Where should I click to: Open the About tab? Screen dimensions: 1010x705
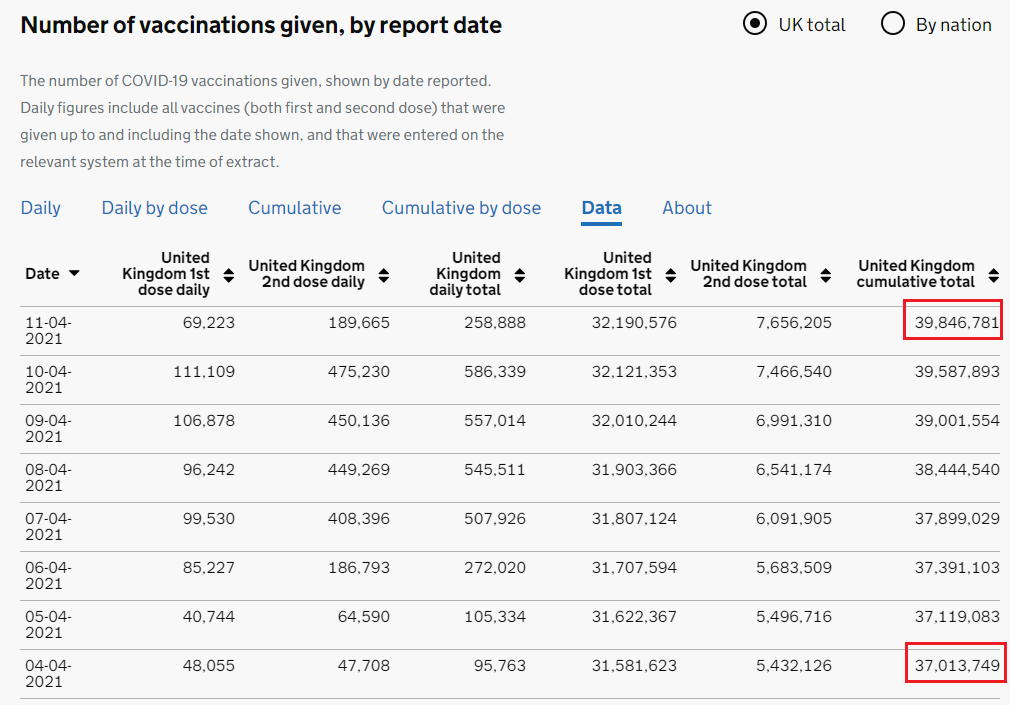pos(687,208)
